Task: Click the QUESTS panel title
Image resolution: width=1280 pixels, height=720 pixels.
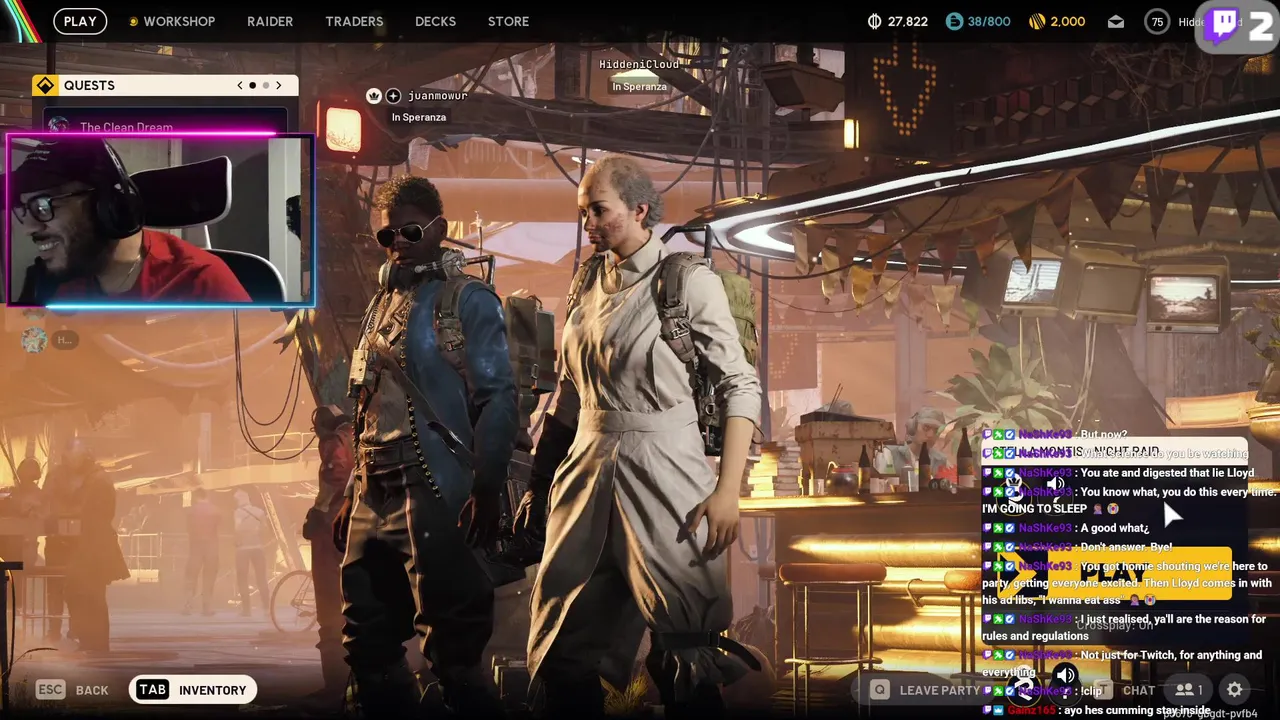Action: pos(89,86)
